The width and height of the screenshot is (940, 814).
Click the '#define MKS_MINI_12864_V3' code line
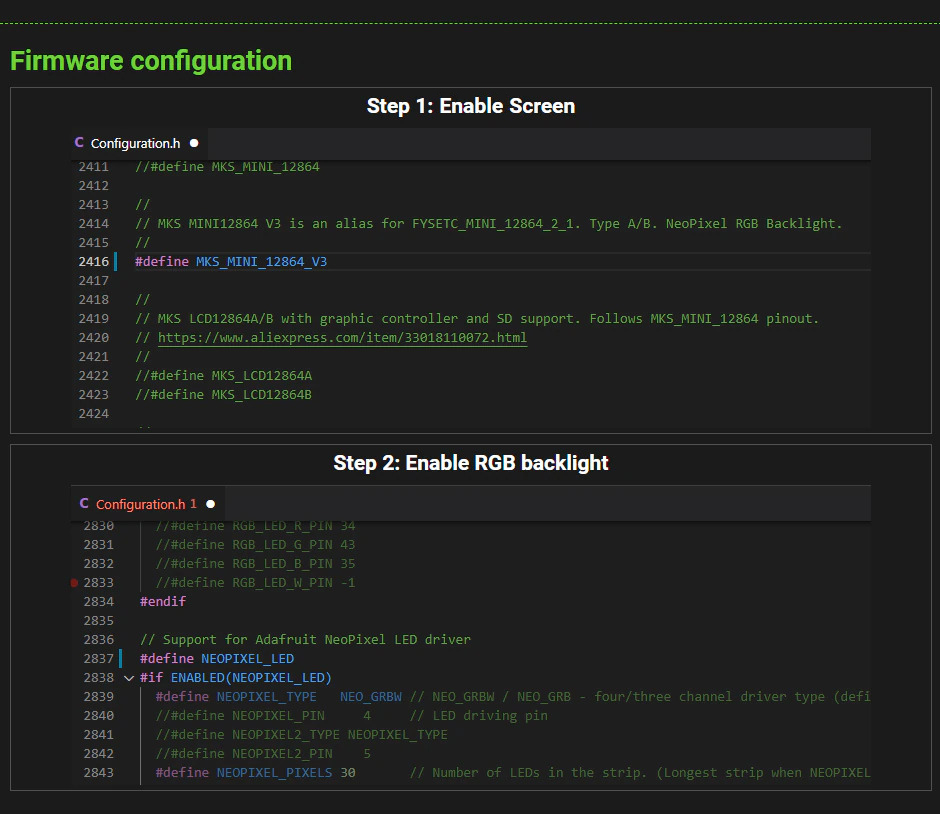point(231,261)
